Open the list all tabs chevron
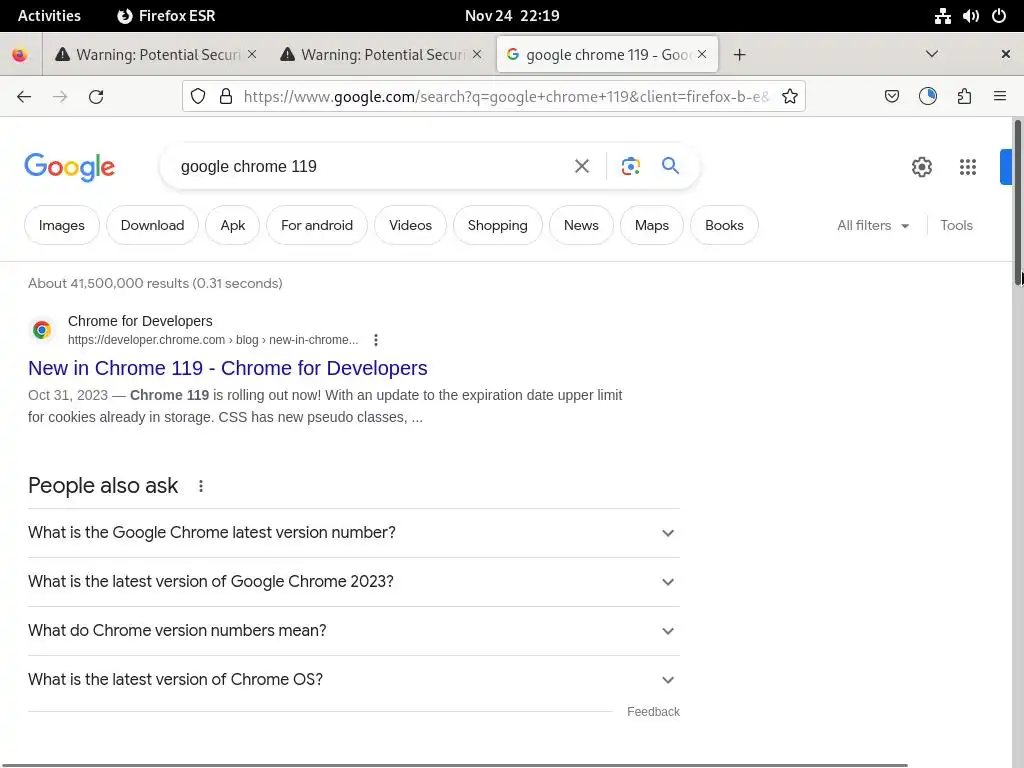The height and width of the screenshot is (768, 1024). tap(932, 54)
